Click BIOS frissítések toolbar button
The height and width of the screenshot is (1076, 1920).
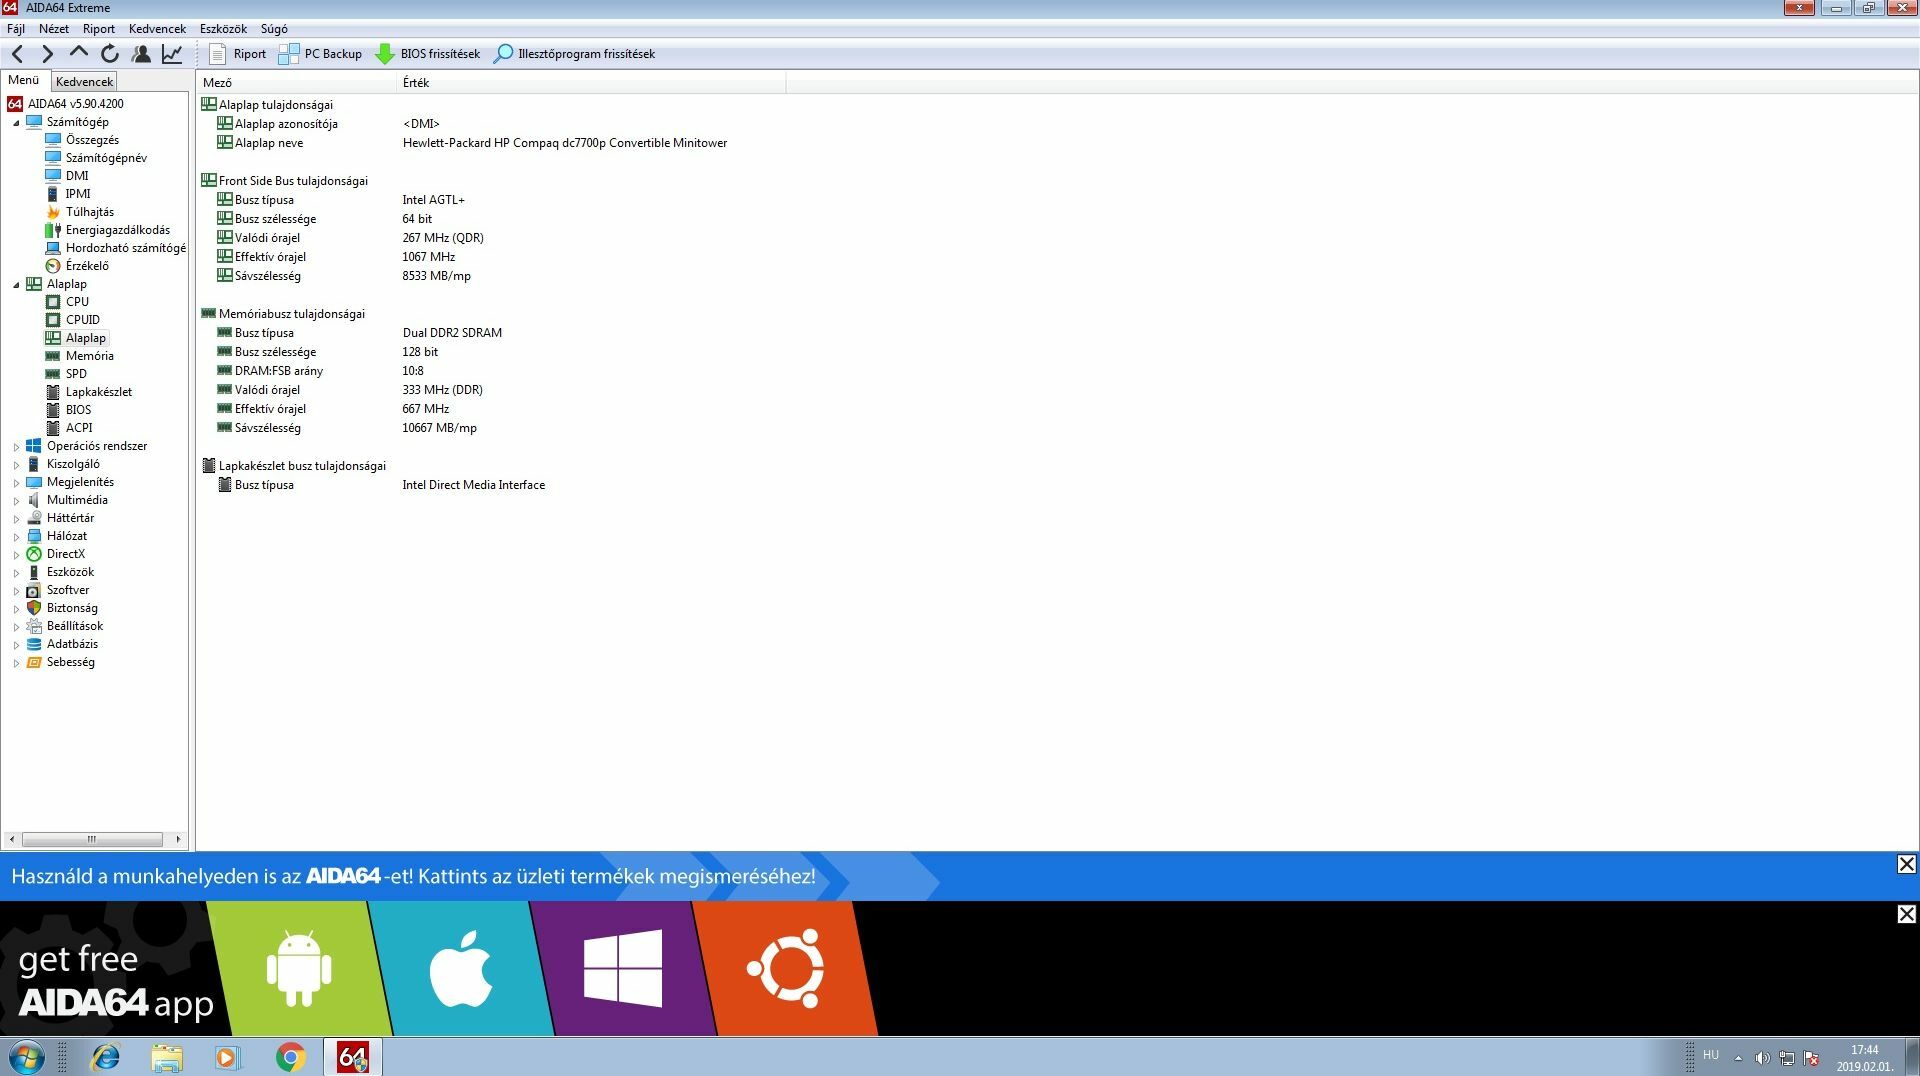(x=427, y=54)
